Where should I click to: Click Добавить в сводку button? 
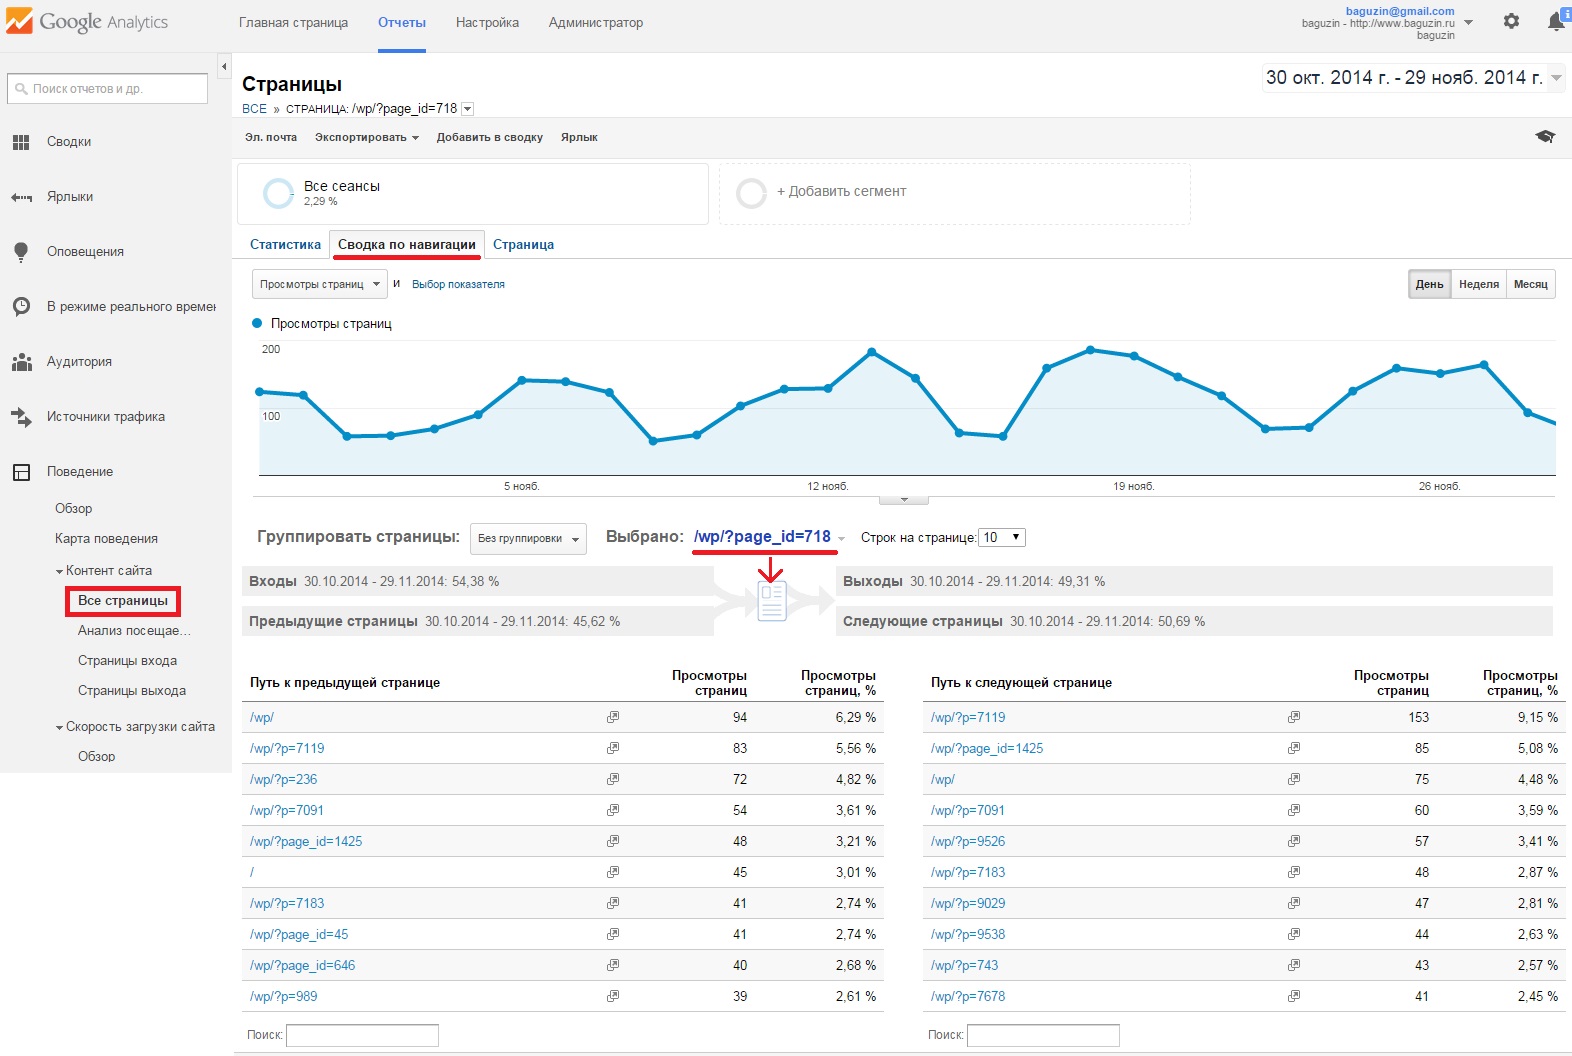(x=489, y=137)
